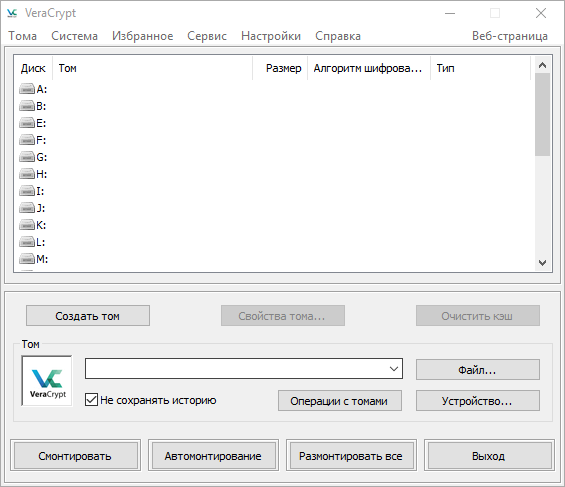Open the Избранное menu
Screen dimensions: 565x487
point(143,36)
